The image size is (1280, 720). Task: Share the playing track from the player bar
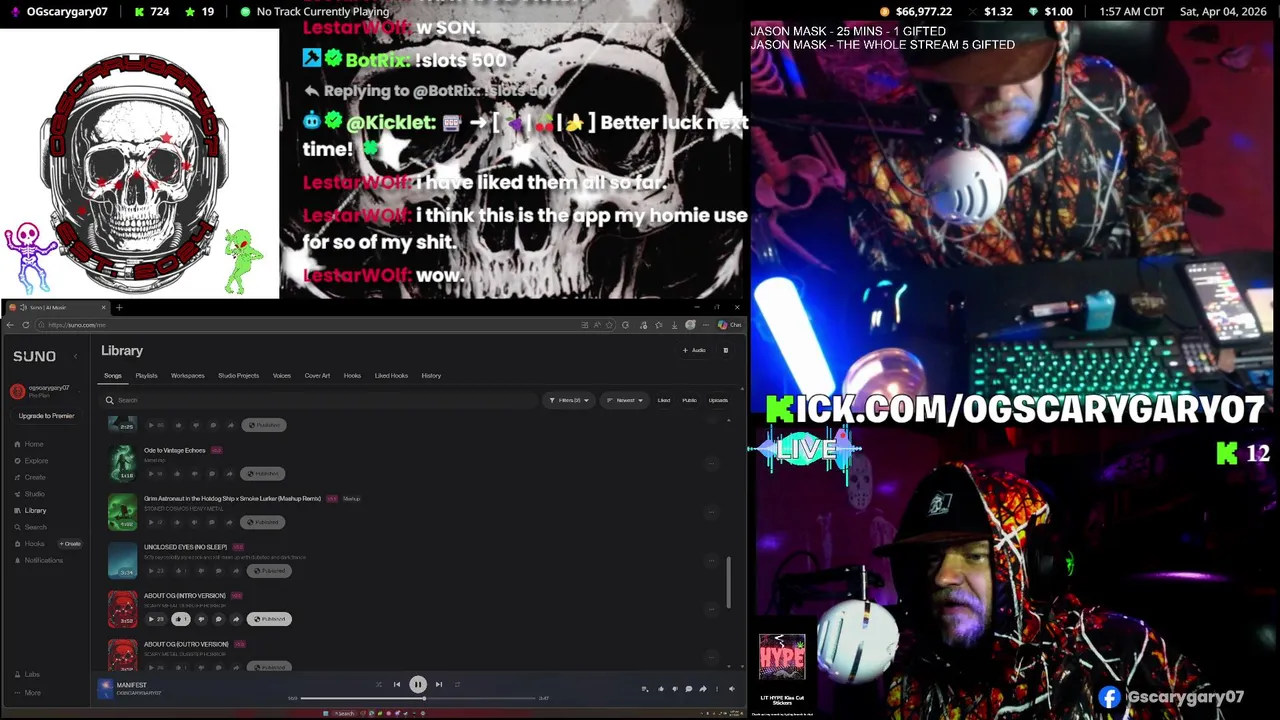703,688
